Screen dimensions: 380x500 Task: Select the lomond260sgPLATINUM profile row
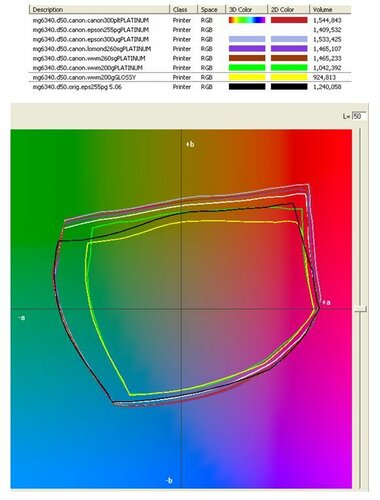190,49
